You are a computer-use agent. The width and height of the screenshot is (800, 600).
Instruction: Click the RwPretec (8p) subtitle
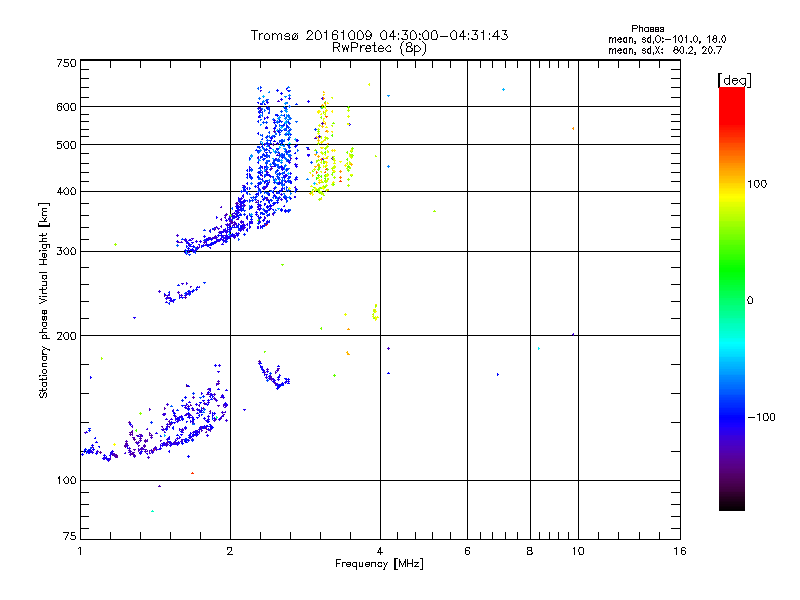[x=379, y=48]
